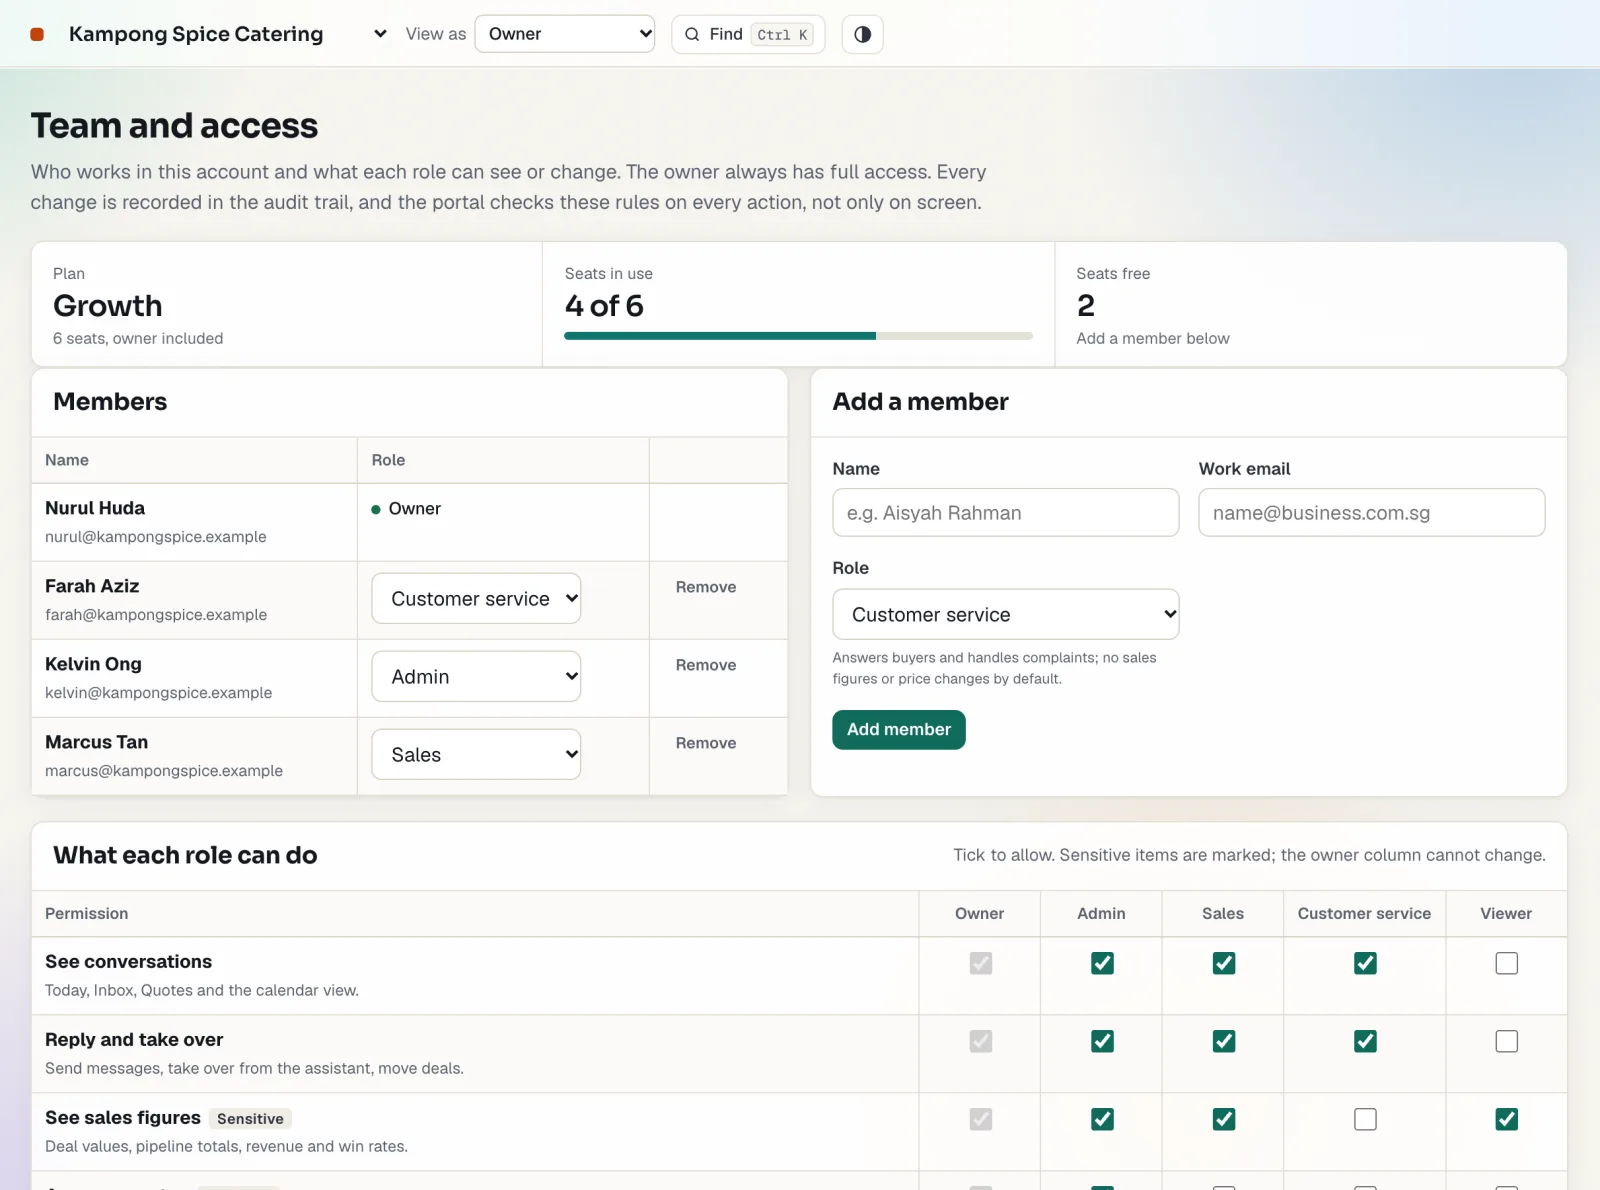Click the Sensitive tag on See sales figures
The height and width of the screenshot is (1190, 1600).
[x=250, y=1119]
